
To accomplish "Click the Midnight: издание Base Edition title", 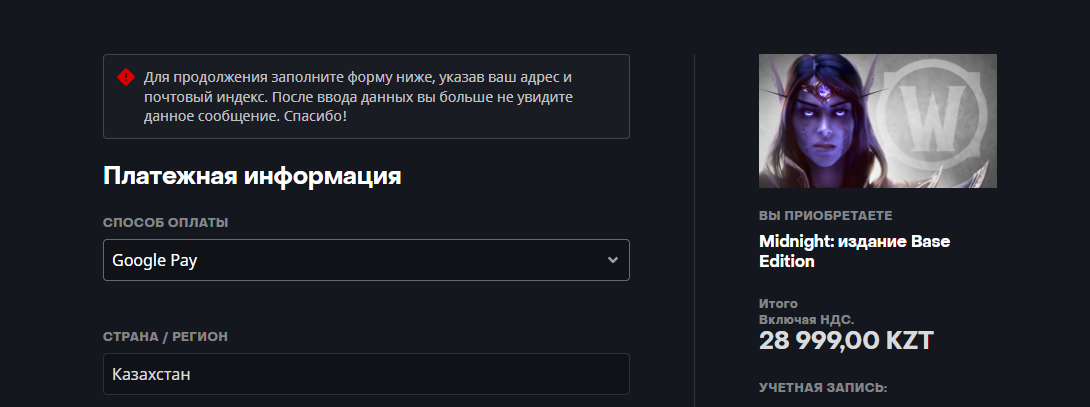I will pos(854,251).
